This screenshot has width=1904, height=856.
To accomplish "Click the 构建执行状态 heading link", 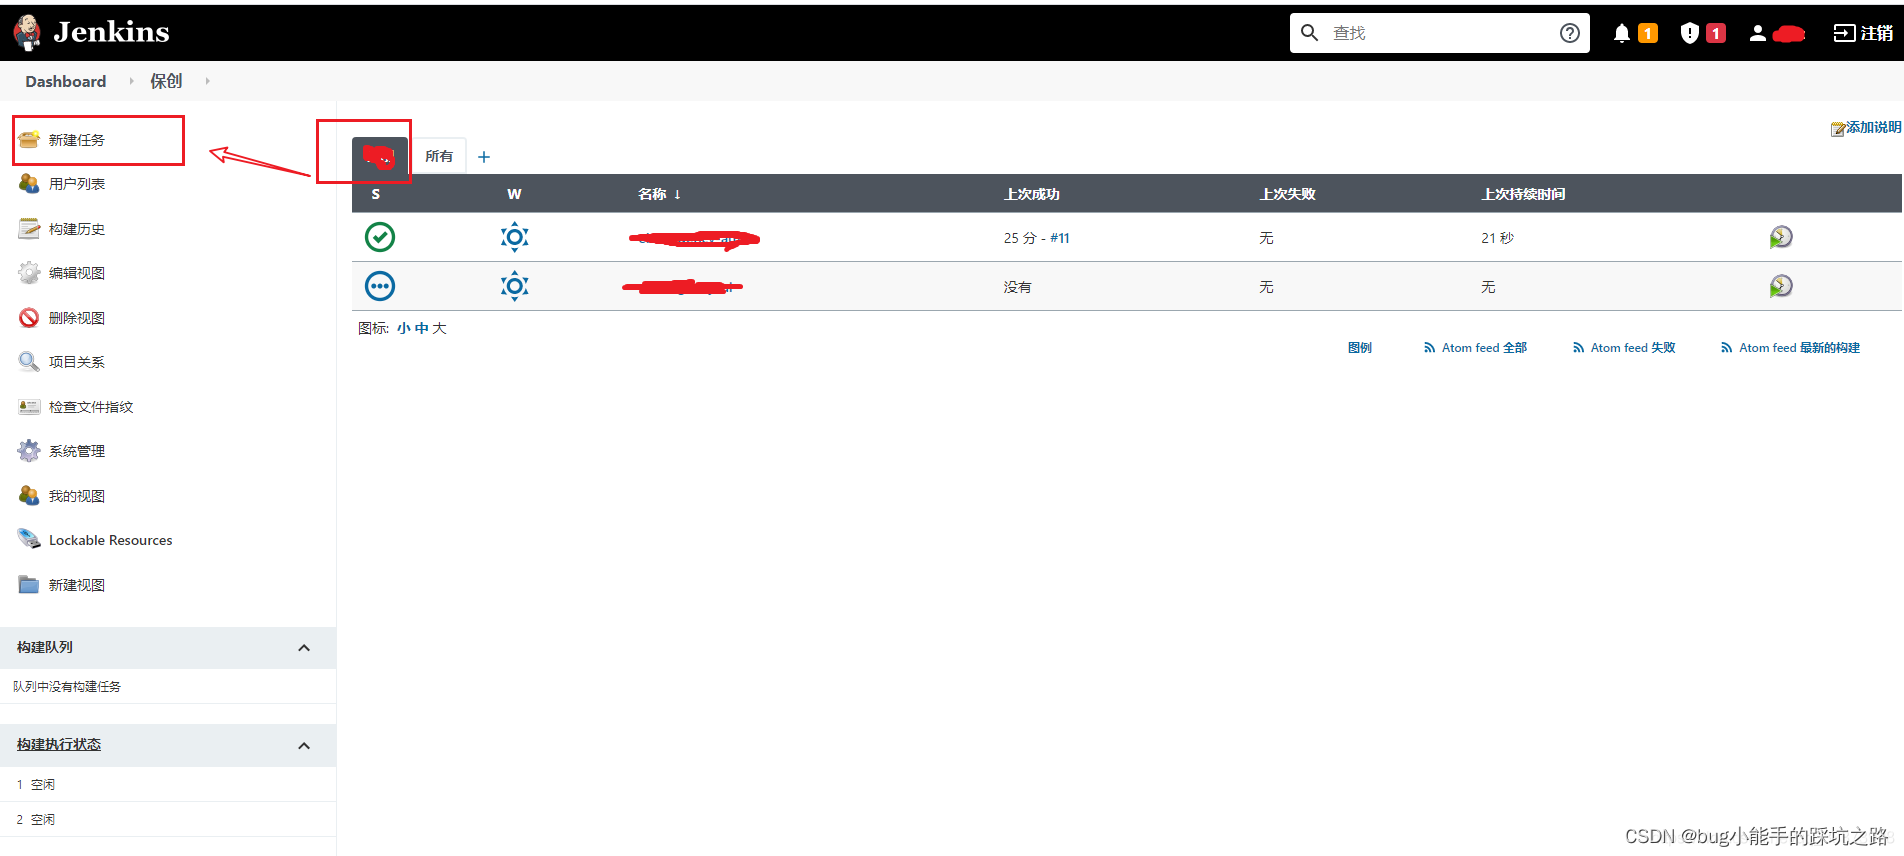I will point(59,745).
